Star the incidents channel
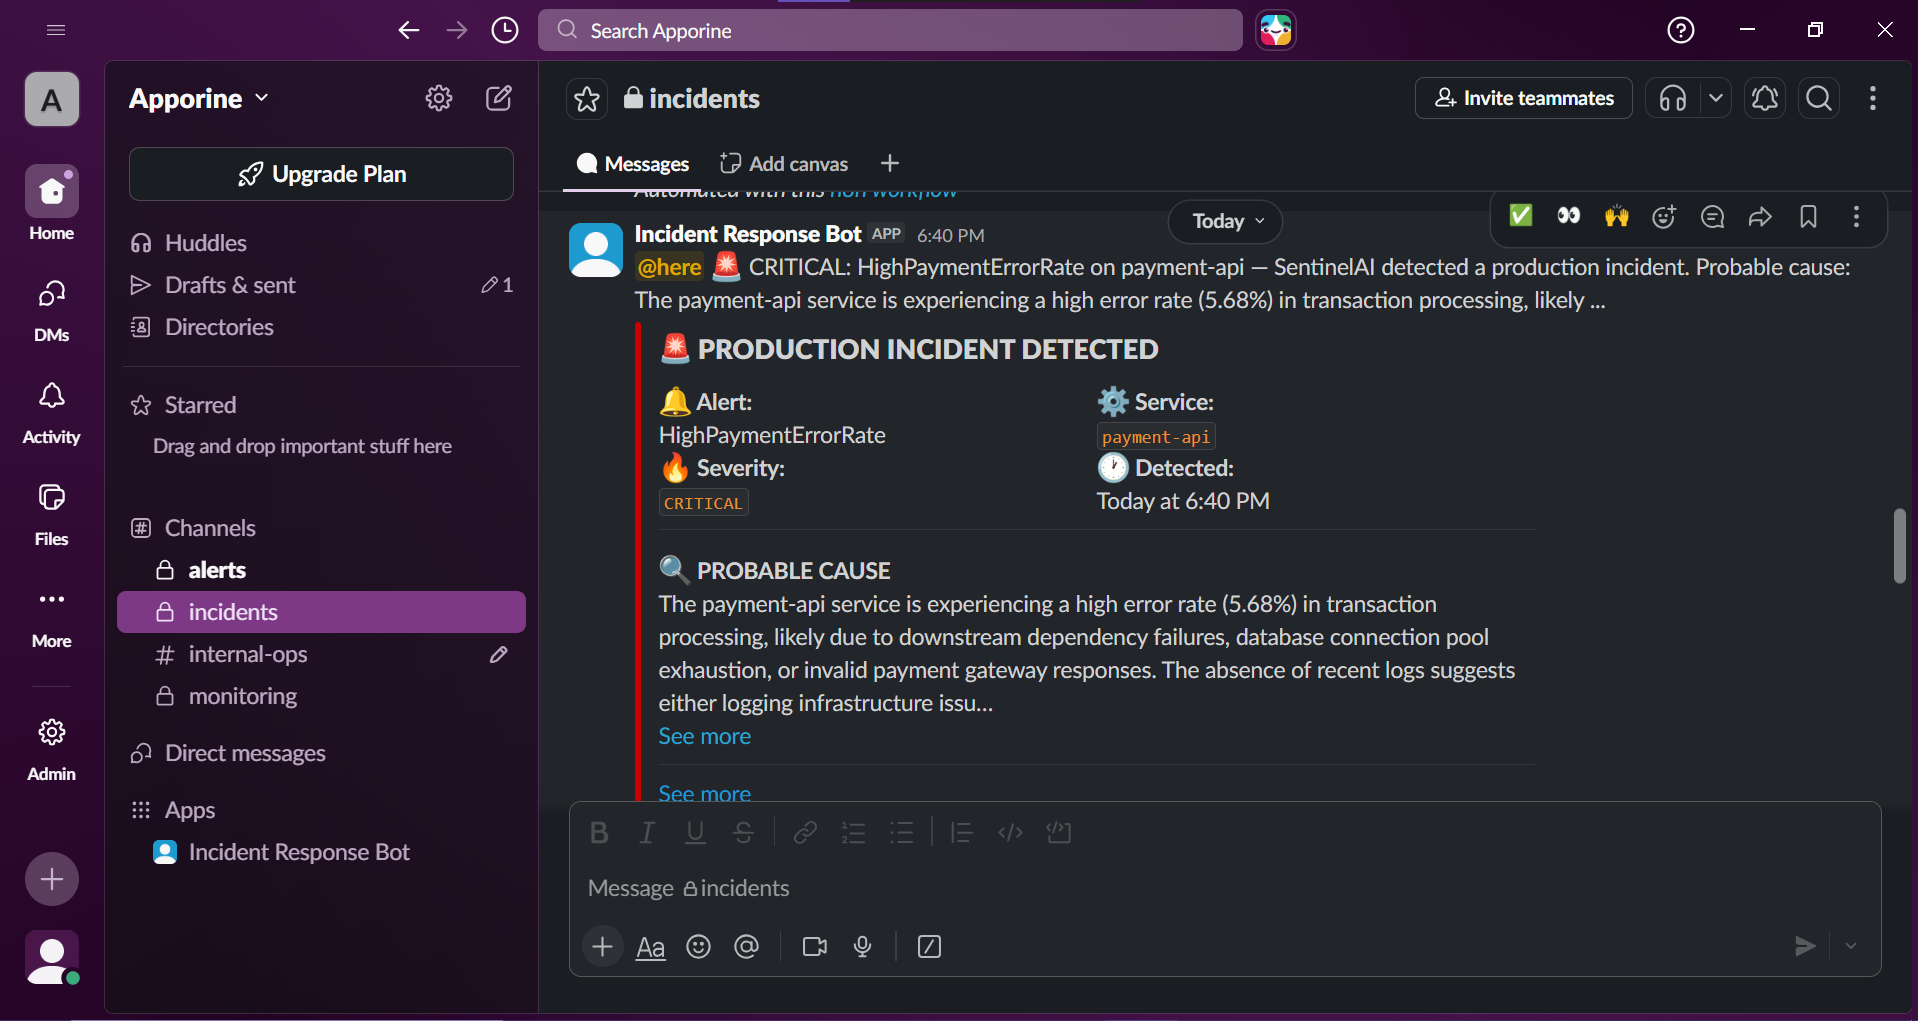 [x=586, y=98]
